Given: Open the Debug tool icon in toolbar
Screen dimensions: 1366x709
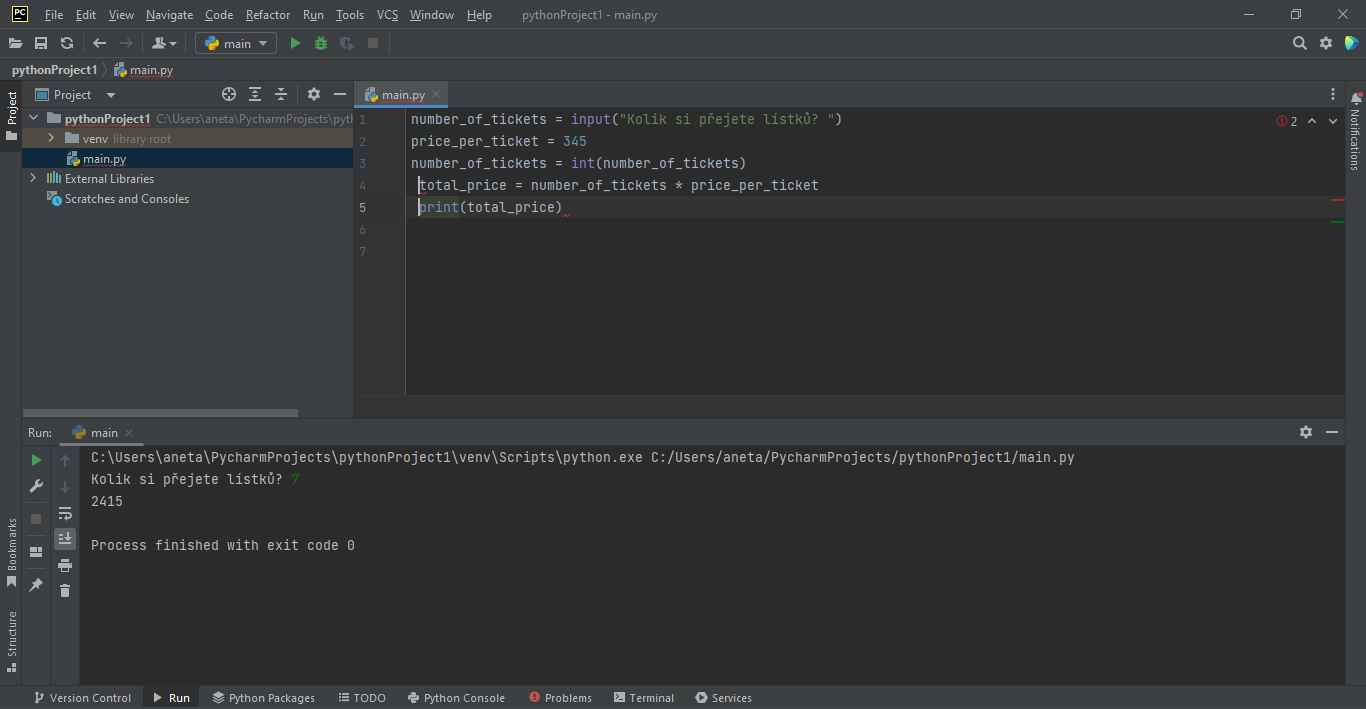Looking at the screenshot, I should (x=320, y=43).
